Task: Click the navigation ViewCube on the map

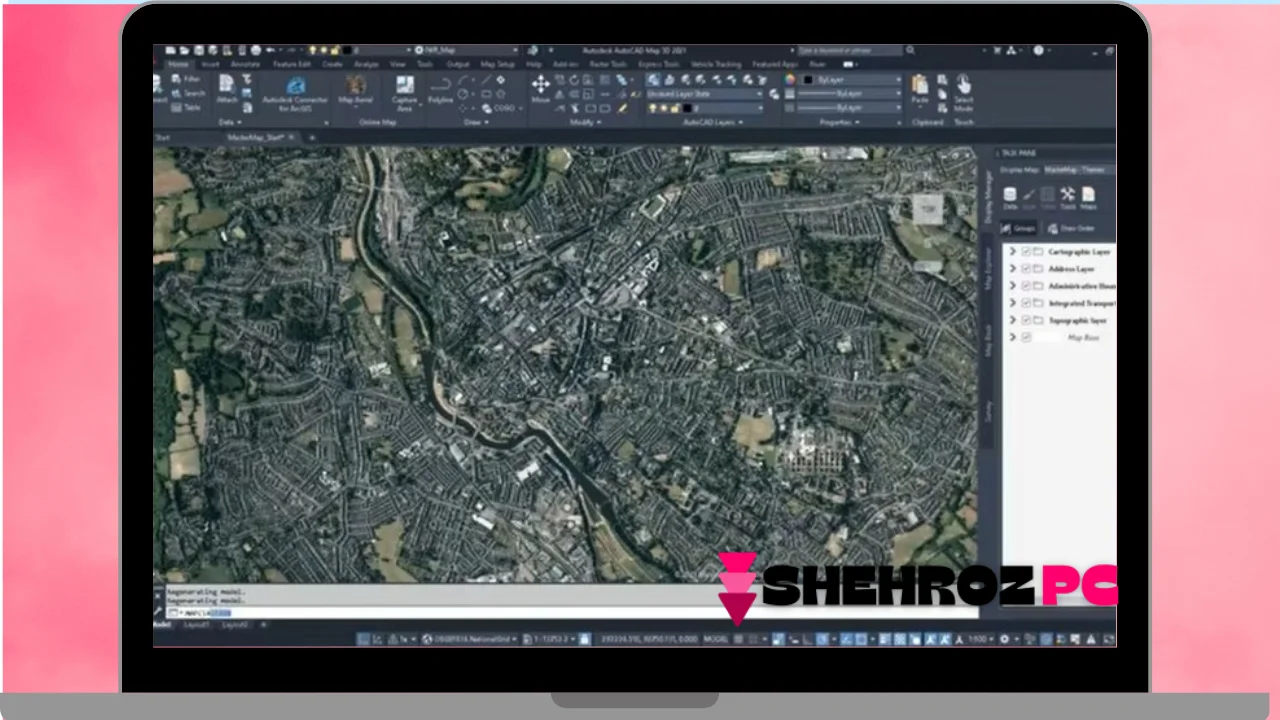Action: click(928, 208)
